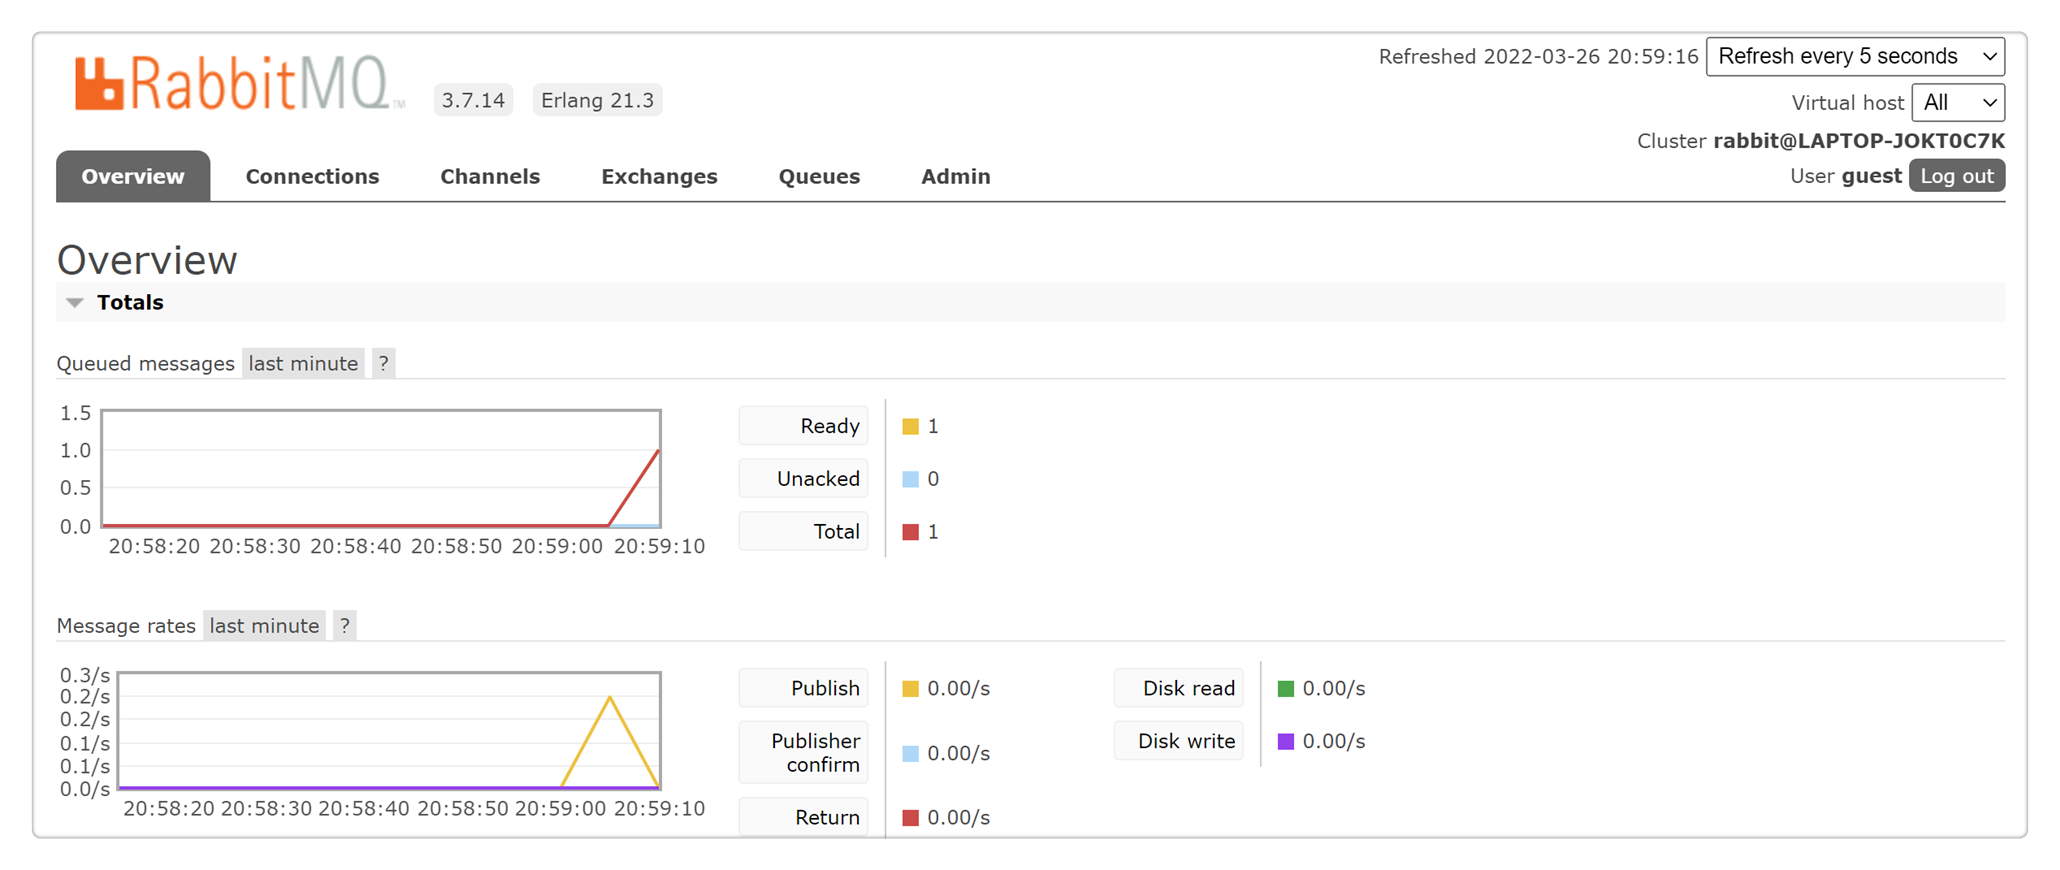The height and width of the screenshot is (870, 2060).
Task: Click the Overview page heading
Action: (x=147, y=260)
